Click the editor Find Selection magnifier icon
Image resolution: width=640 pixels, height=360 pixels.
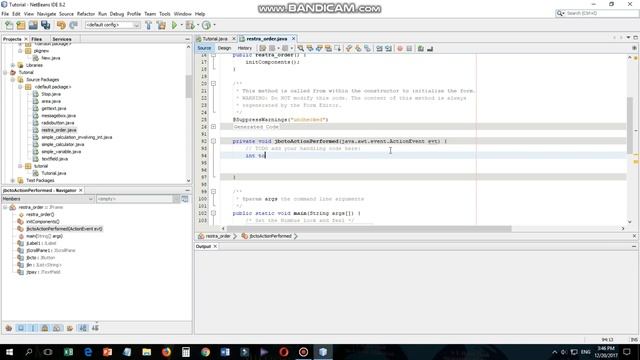pyautogui.click(x=300, y=48)
